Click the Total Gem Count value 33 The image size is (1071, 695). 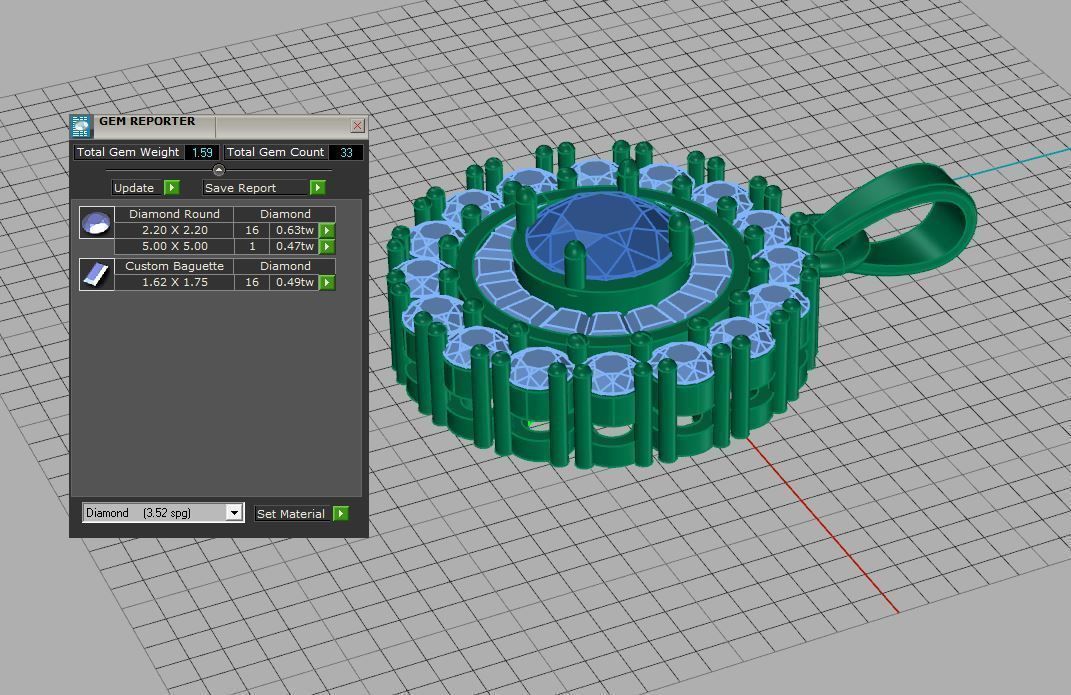pos(346,152)
